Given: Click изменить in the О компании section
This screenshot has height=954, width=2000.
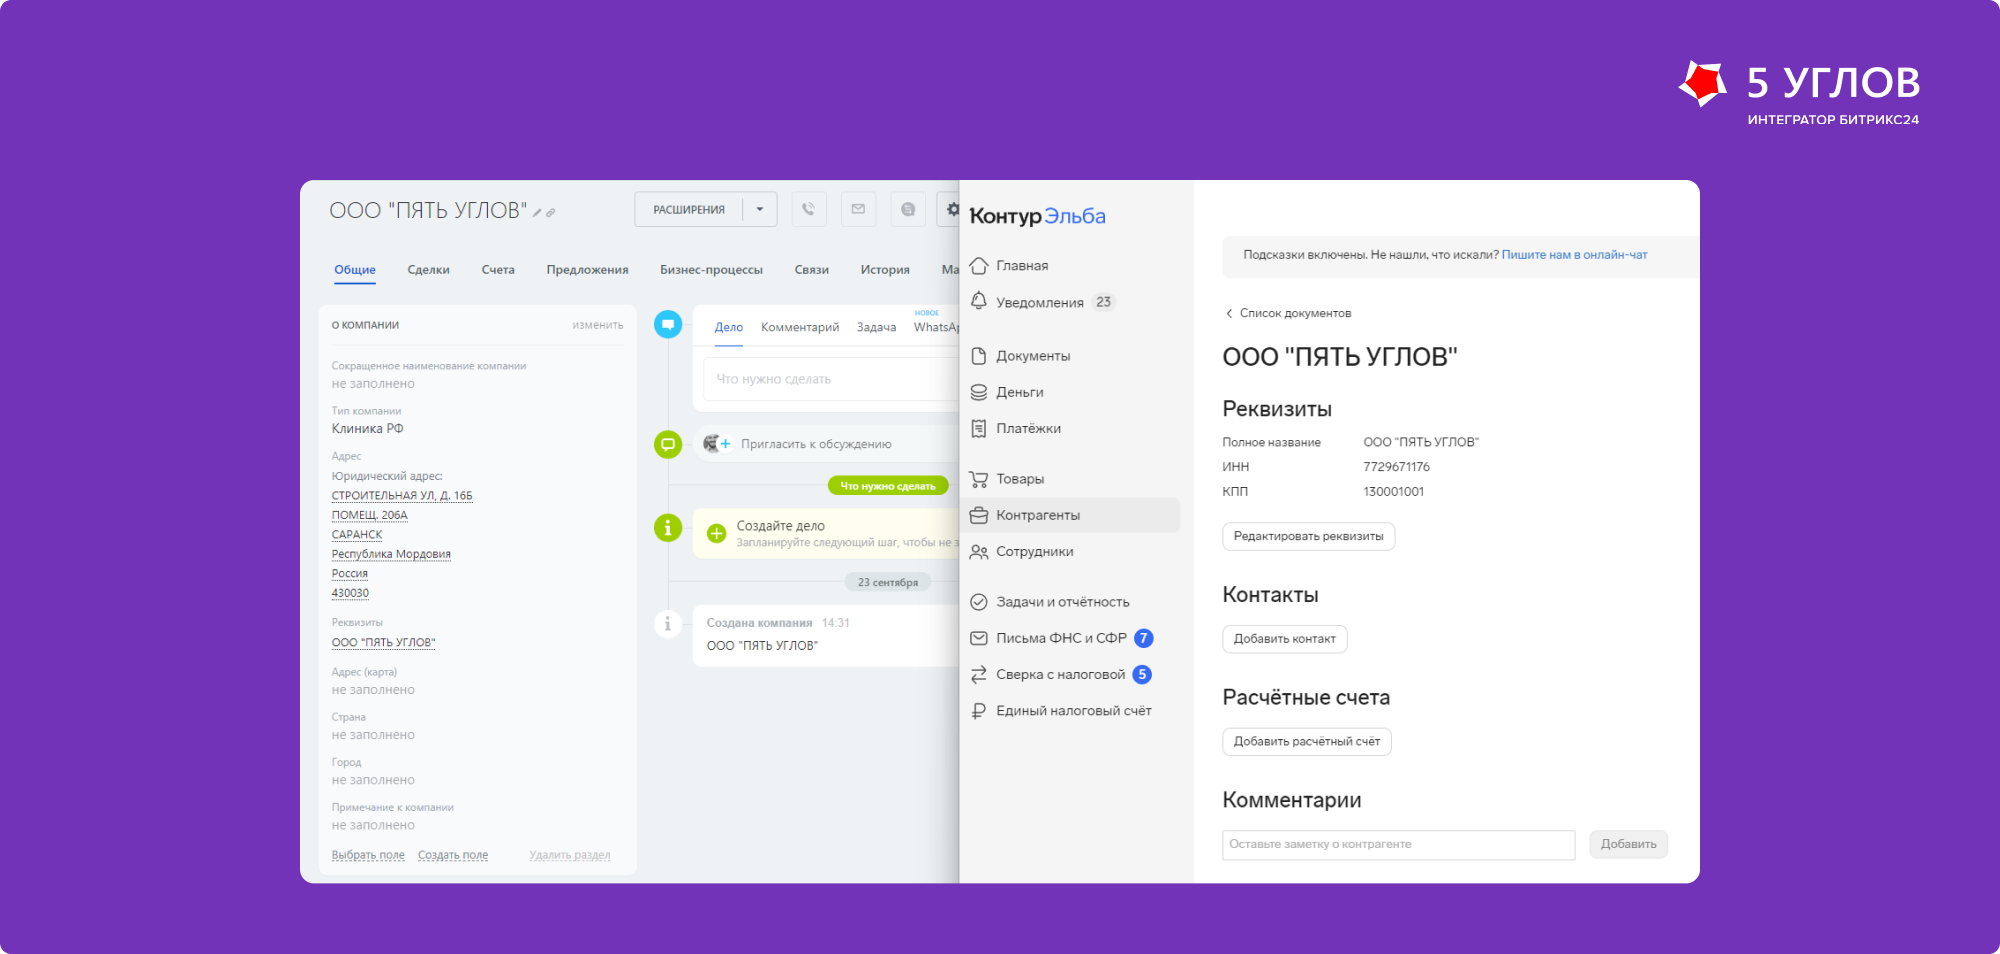Looking at the screenshot, I should tap(598, 325).
